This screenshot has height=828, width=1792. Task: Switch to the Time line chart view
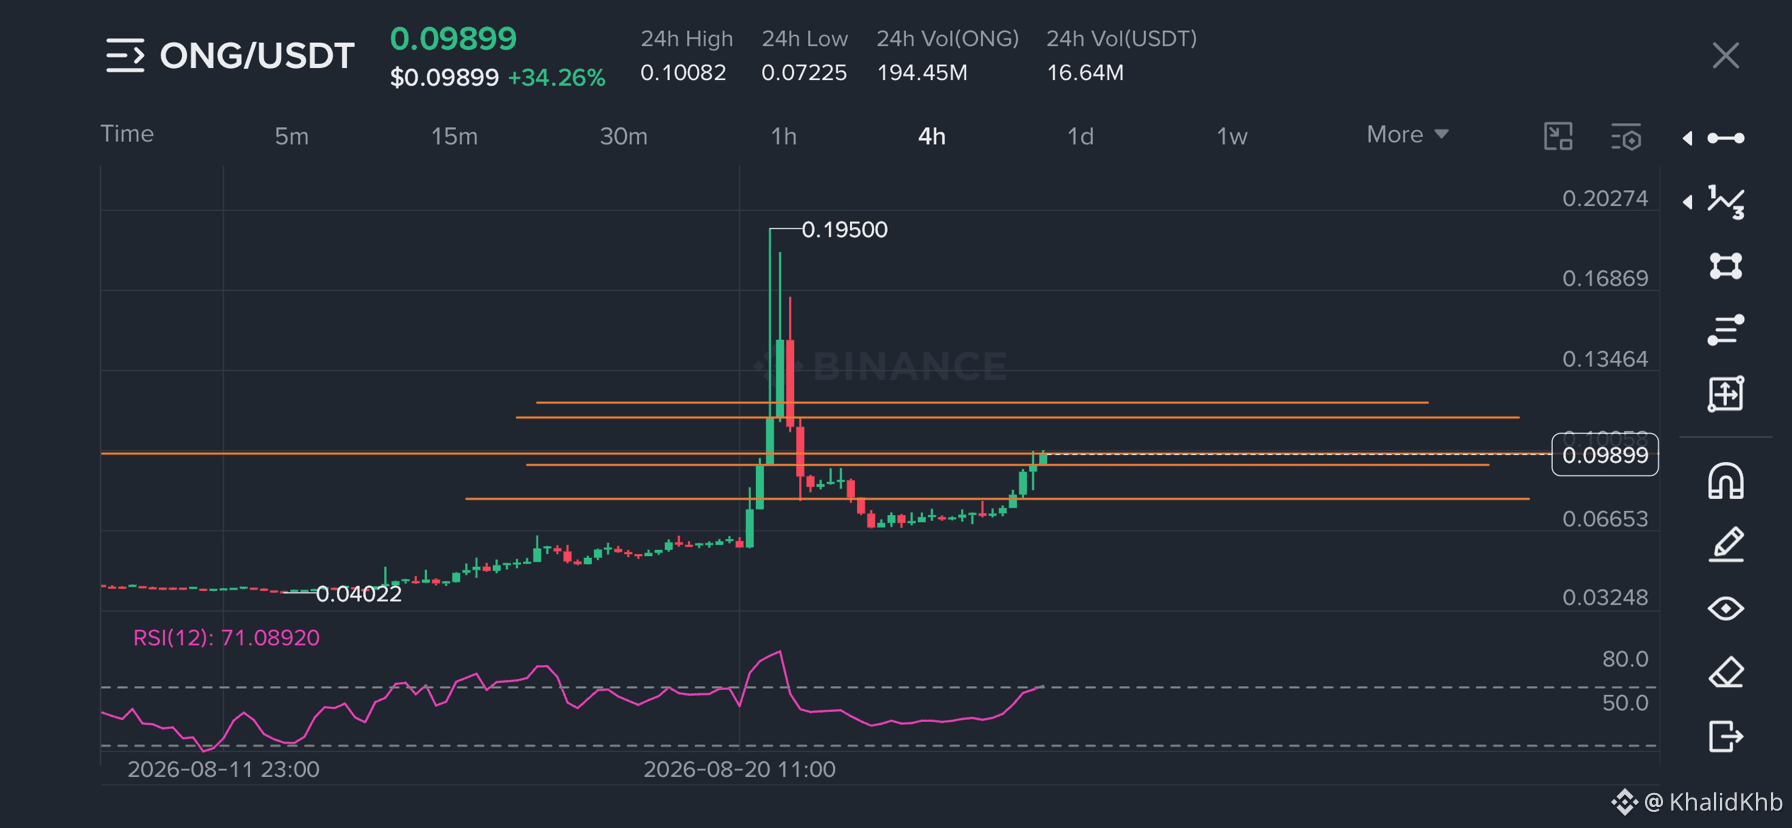pyautogui.click(x=127, y=134)
